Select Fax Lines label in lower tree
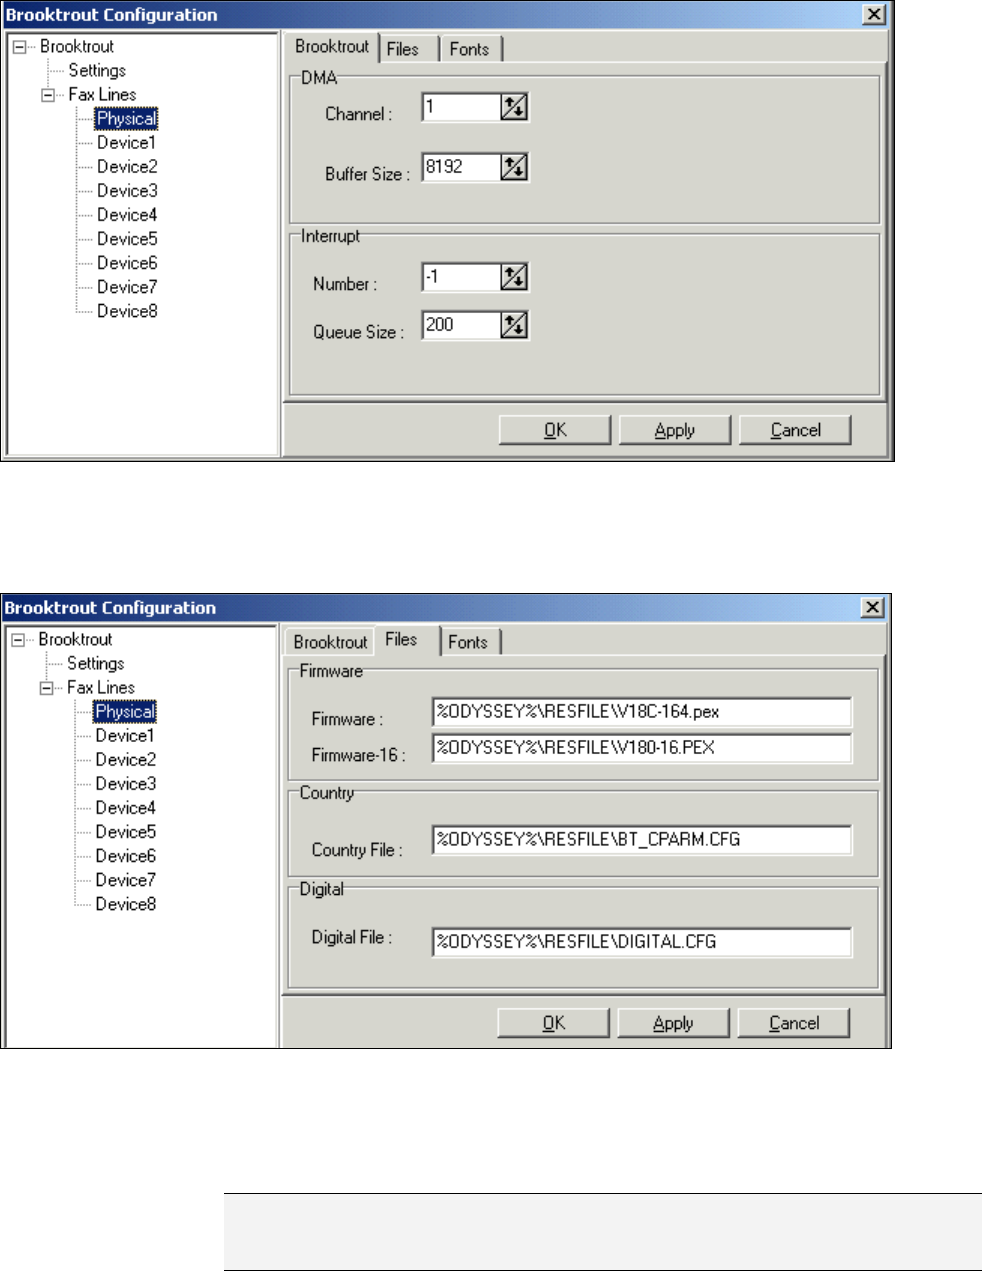This screenshot has width=982, height=1271. tap(101, 688)
